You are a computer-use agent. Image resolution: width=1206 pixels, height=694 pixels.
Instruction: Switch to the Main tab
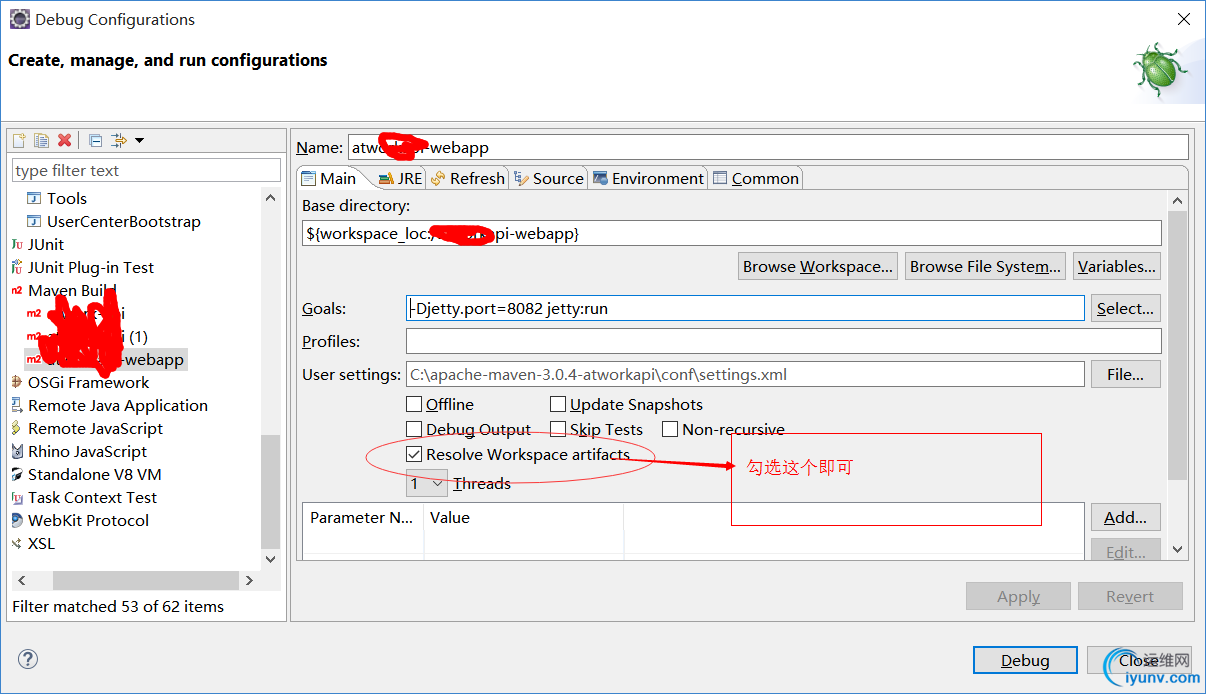(x=329, y=178)
